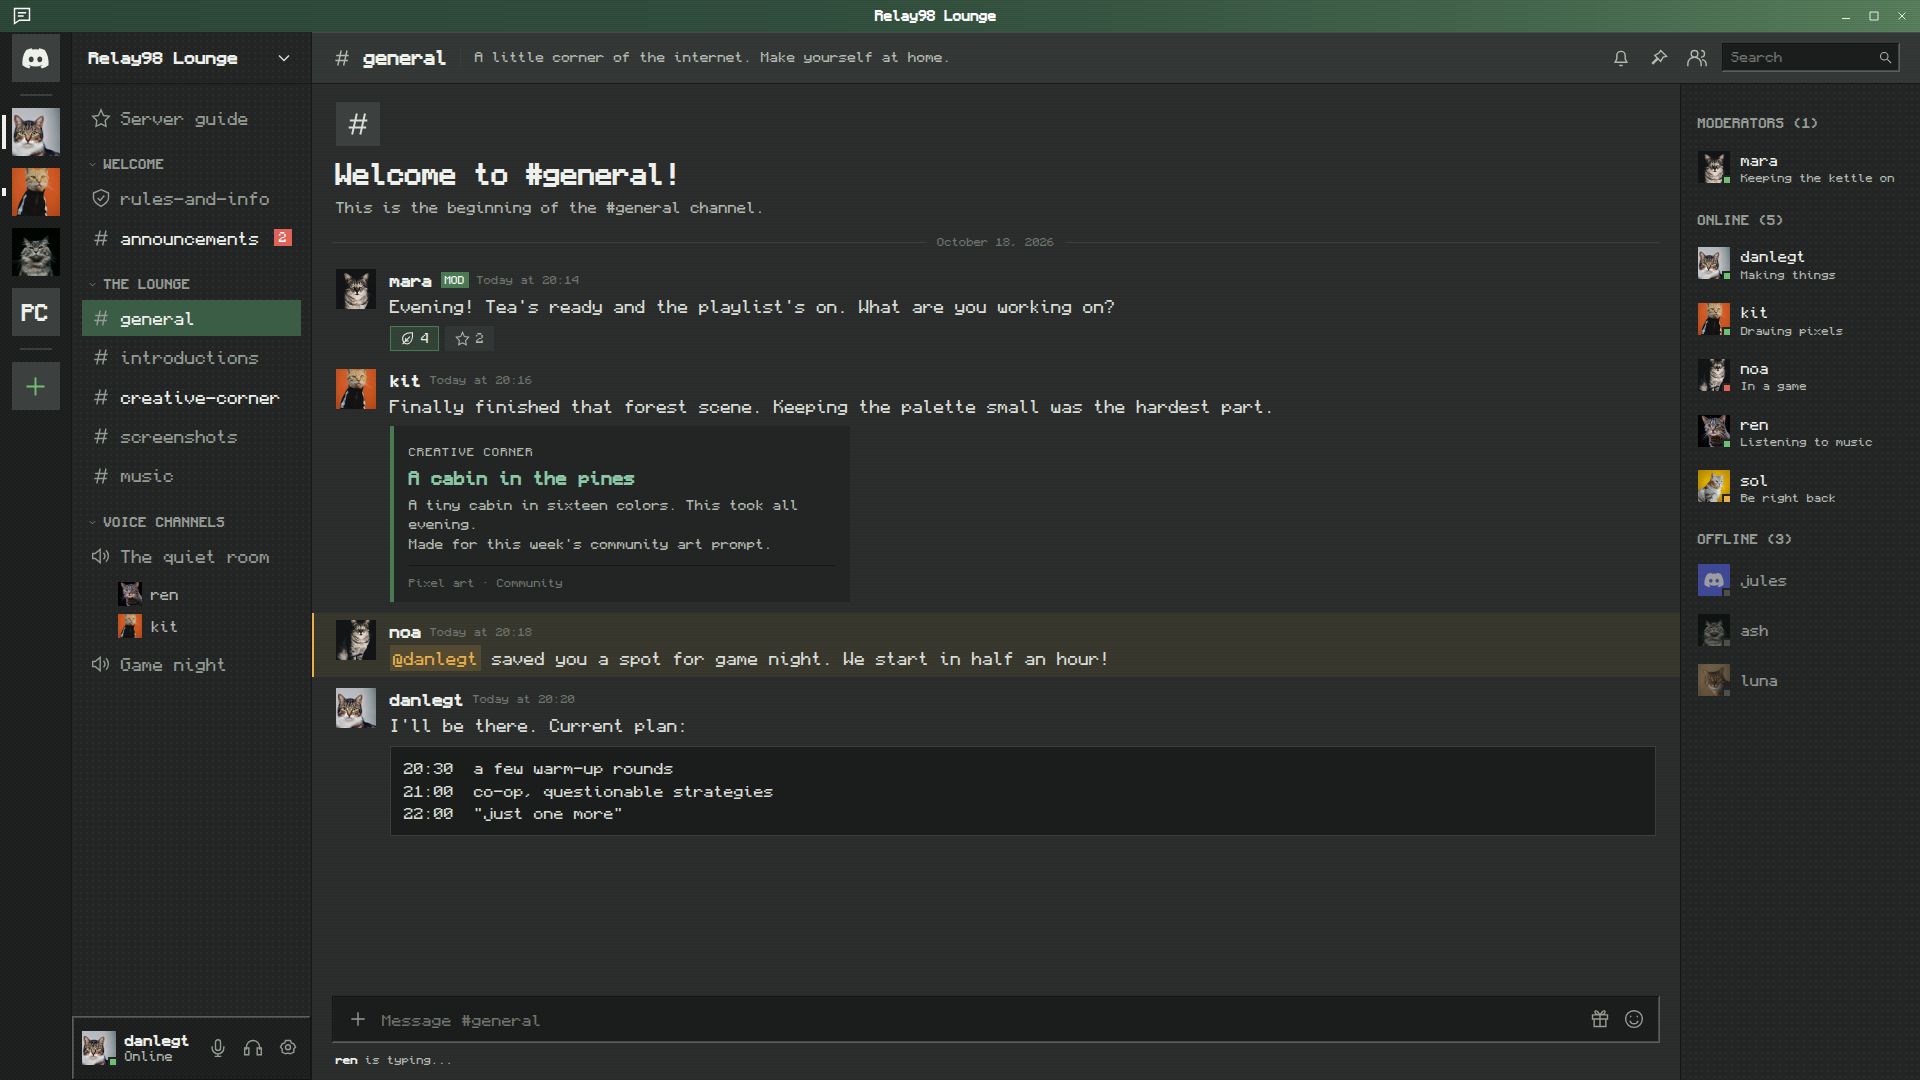Open Discord home direct messages icon

point(35,58)
